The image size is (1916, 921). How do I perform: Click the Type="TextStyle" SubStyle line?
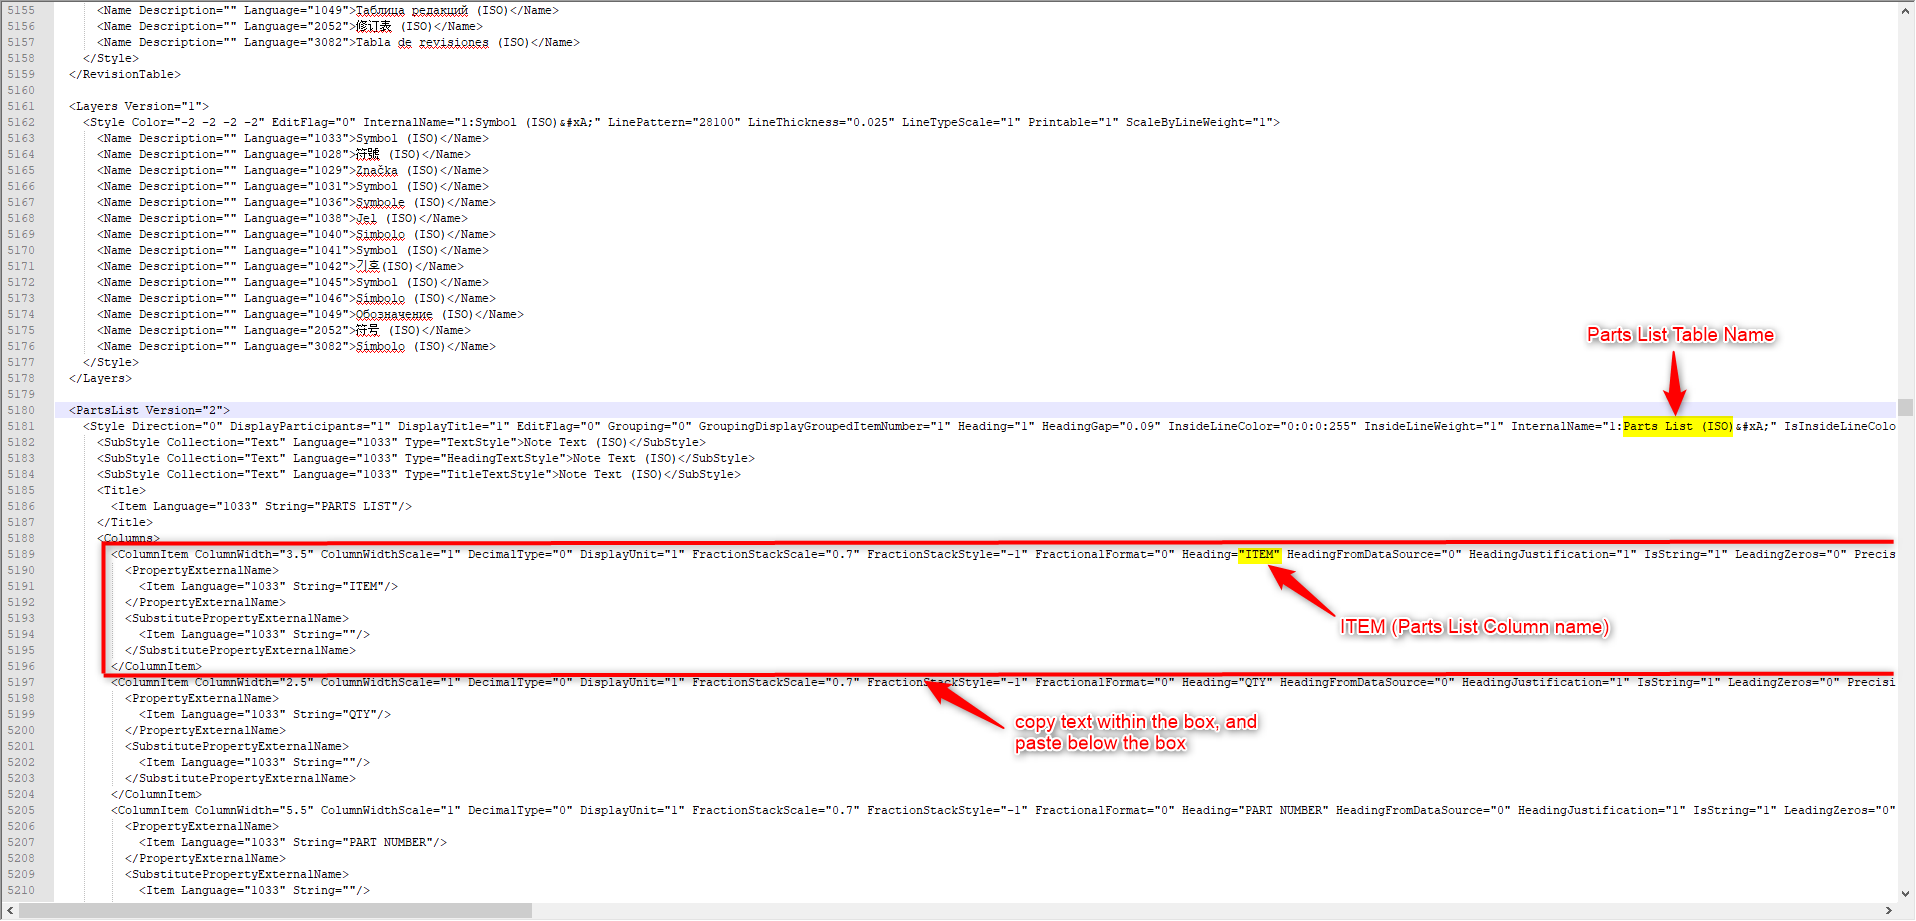(401, 442)
